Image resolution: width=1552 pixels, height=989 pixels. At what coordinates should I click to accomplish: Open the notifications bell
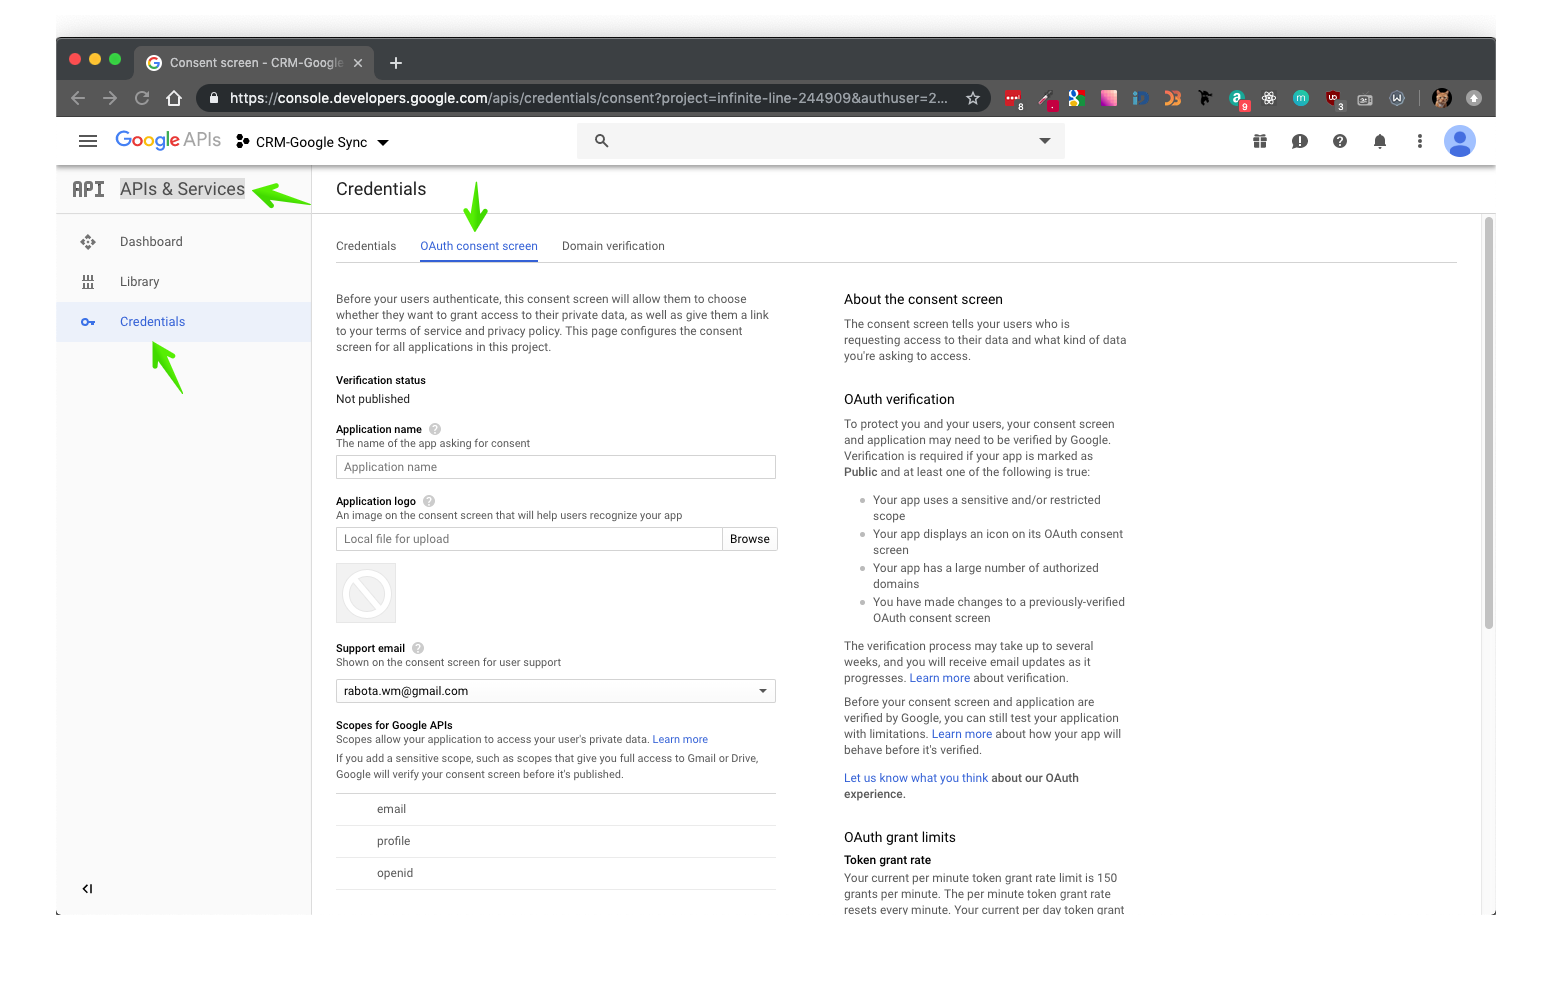point(1380,141)
